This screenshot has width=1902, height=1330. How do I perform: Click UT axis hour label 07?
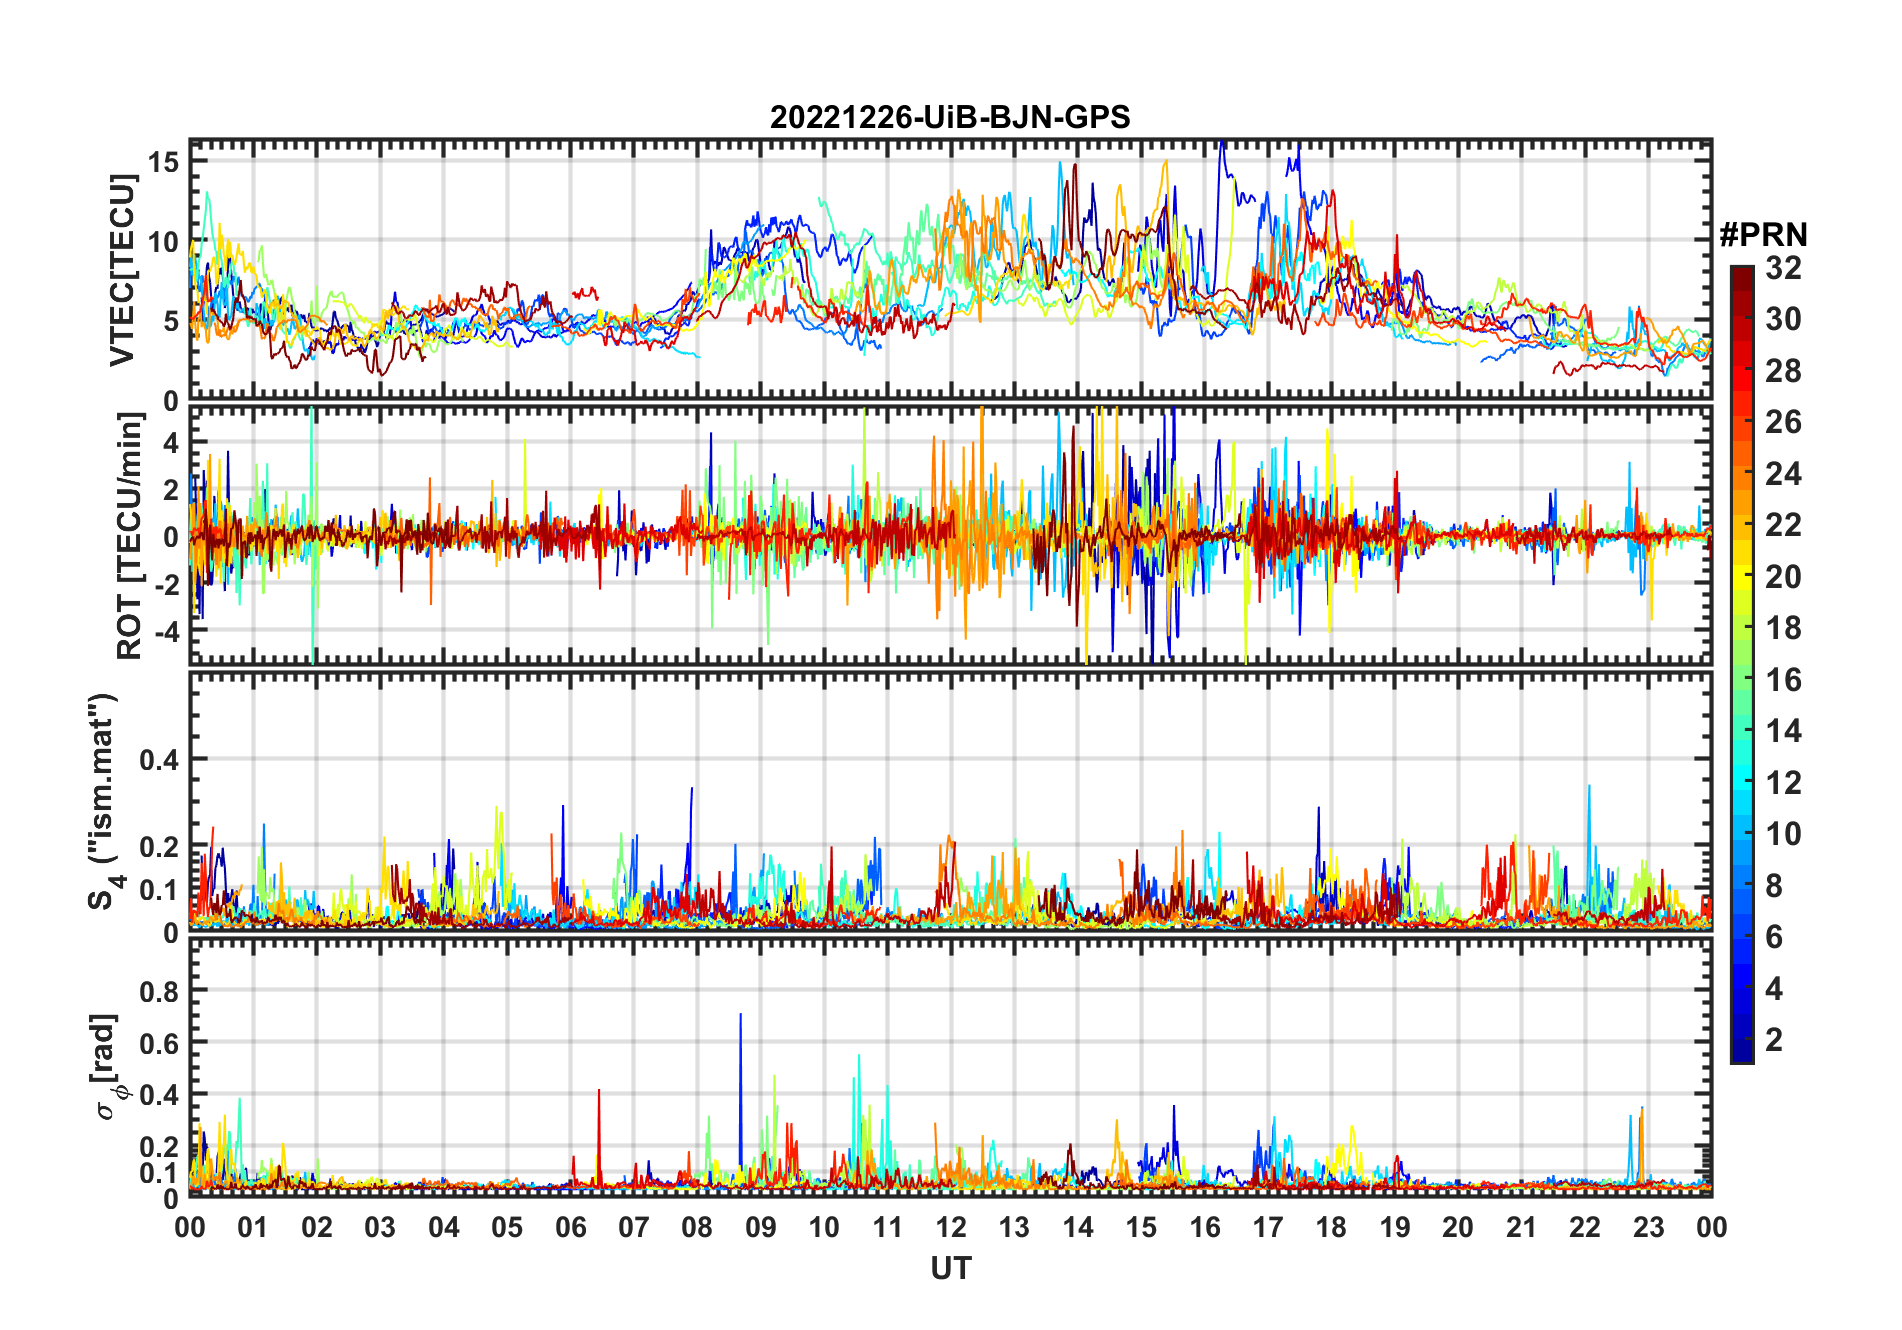(x=634, y=1227)
